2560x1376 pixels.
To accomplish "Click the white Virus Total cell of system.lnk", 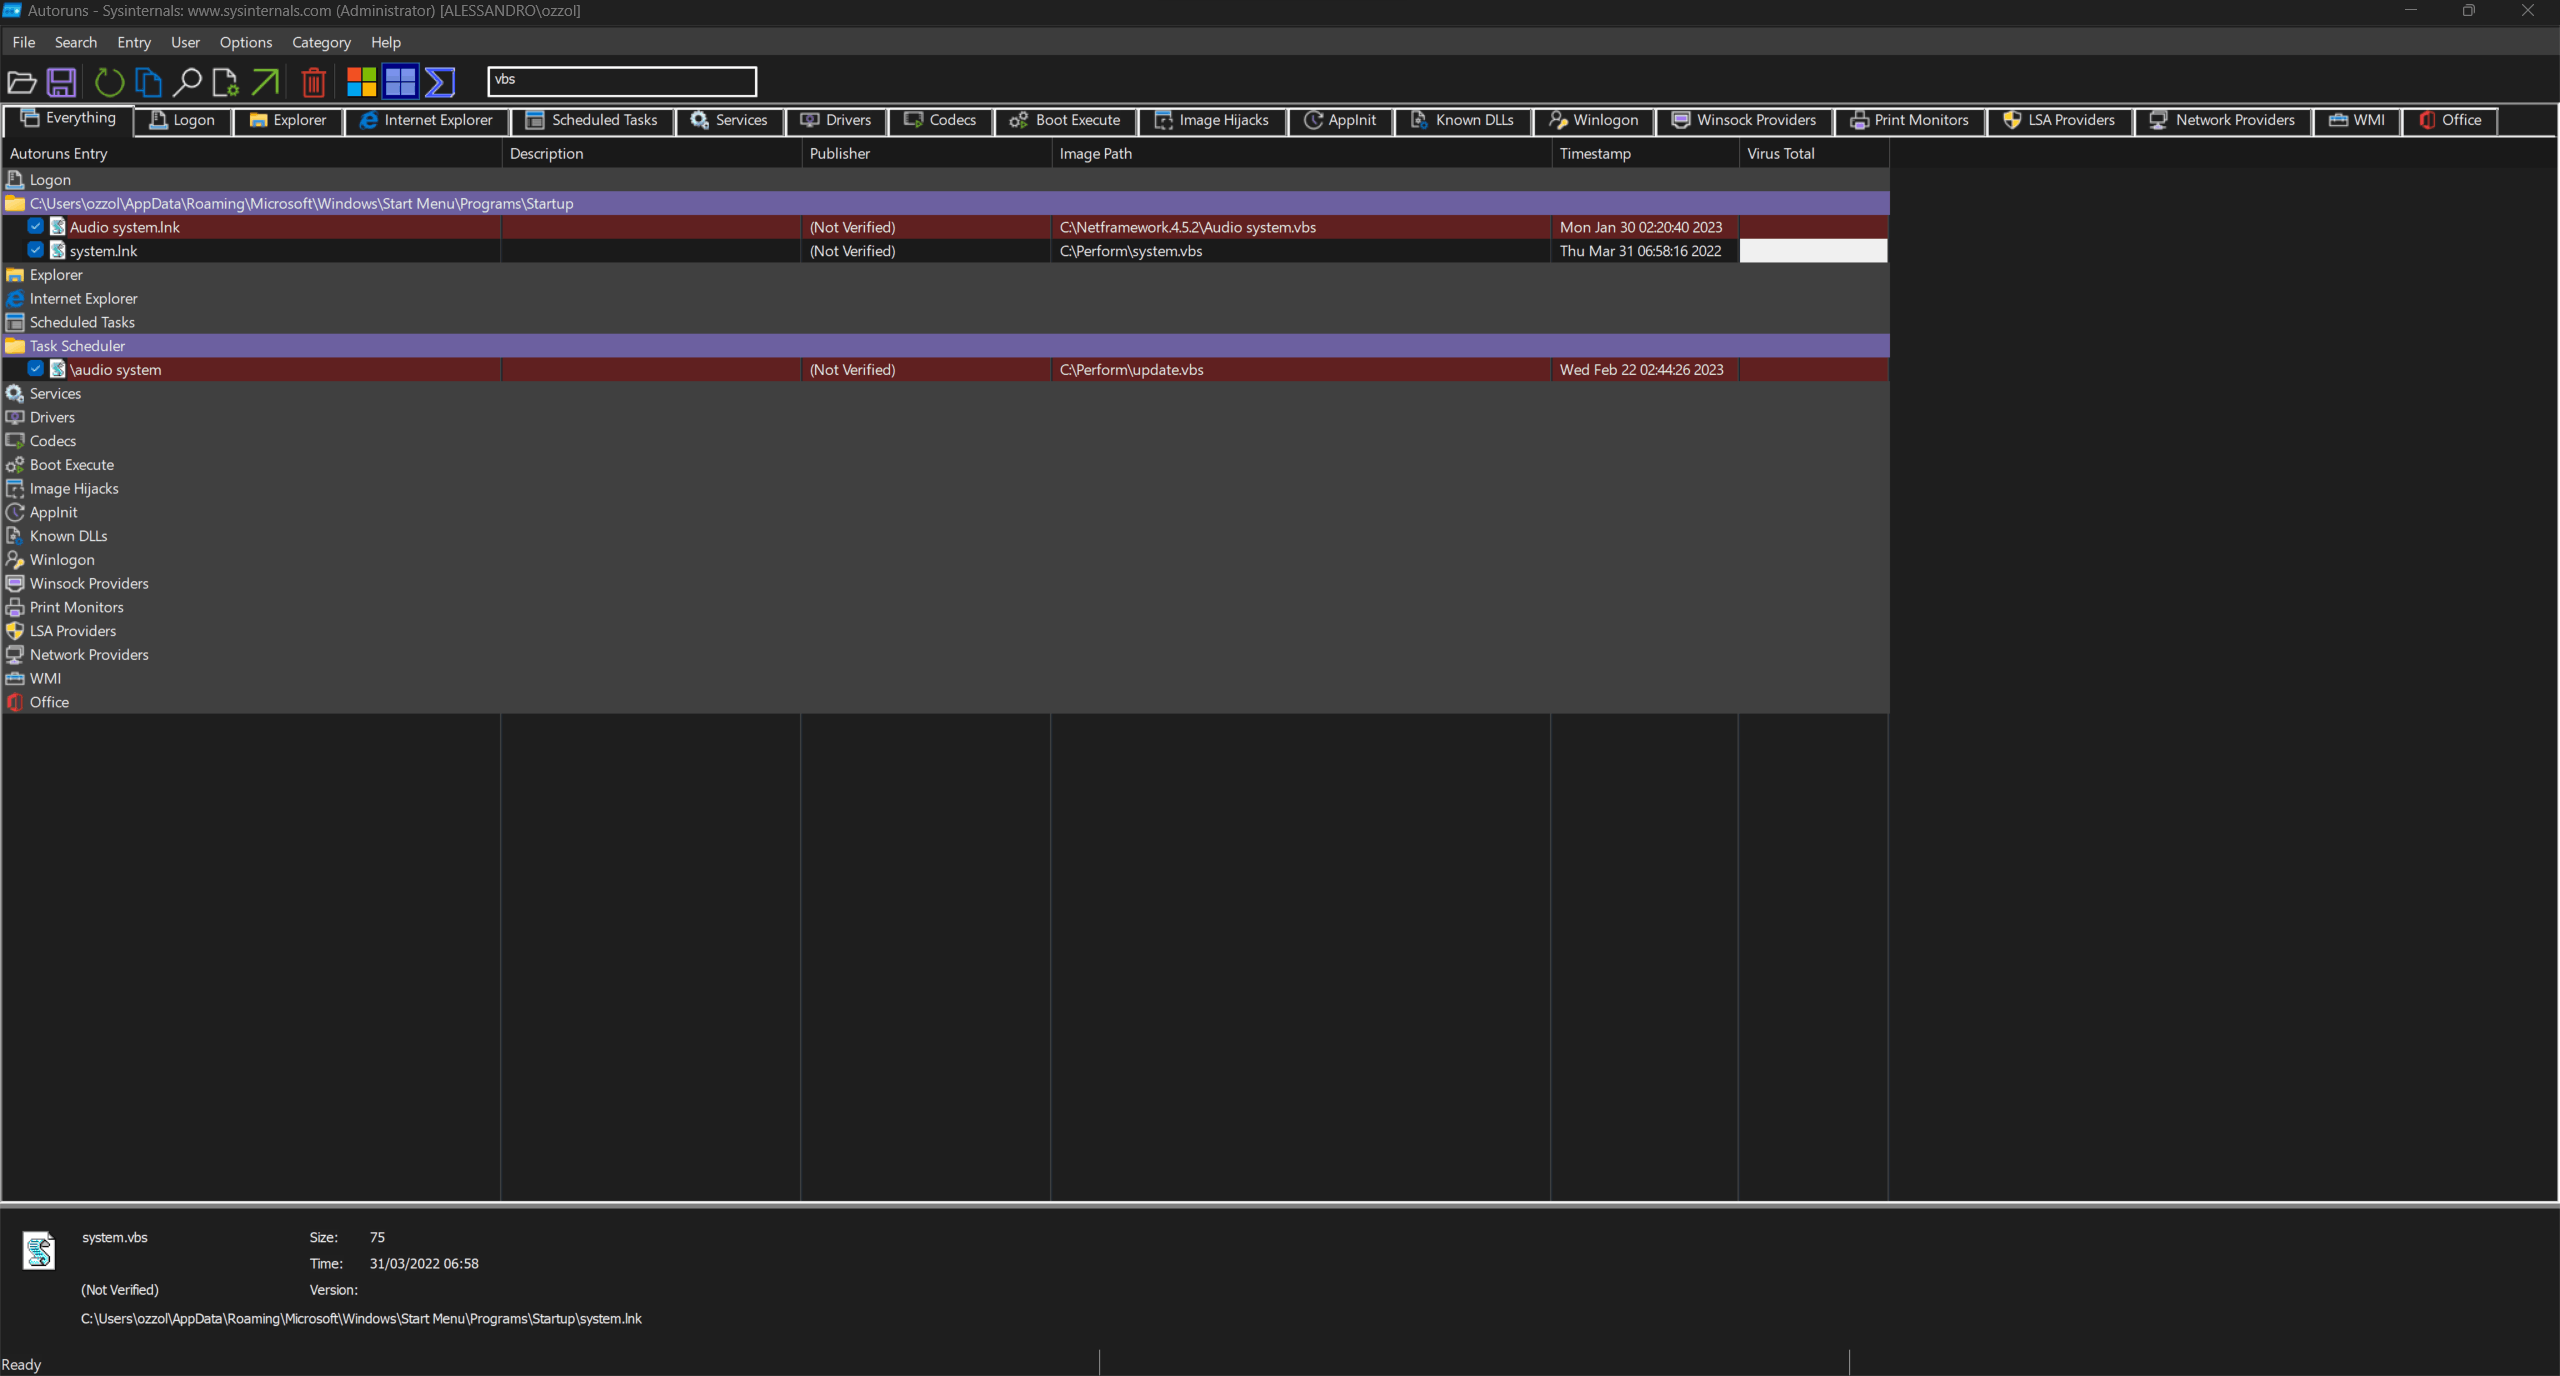I will tap(1812, 251).
